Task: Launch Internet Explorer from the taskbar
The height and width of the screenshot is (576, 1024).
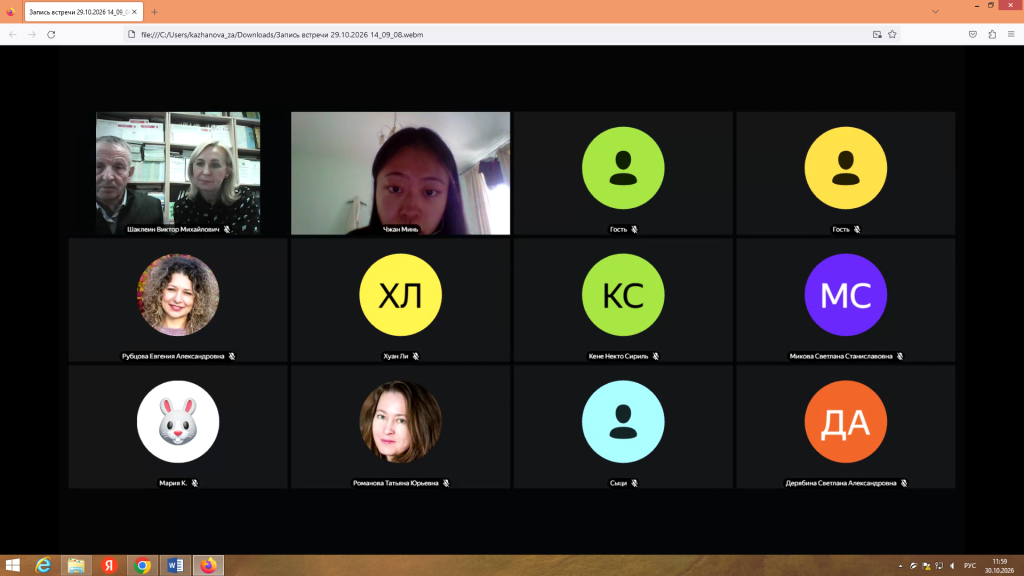Action: 43,565
